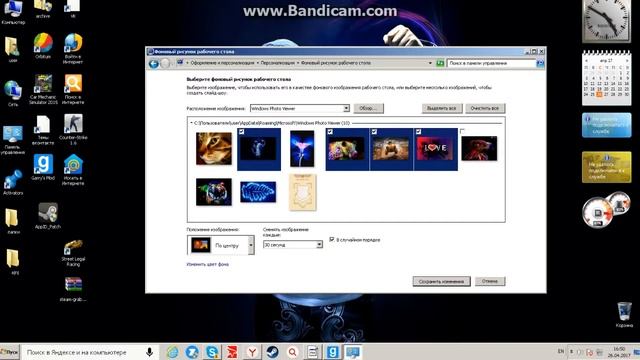
Task: Open the Компьютер desktop icon
Action: tap(13, 13)
